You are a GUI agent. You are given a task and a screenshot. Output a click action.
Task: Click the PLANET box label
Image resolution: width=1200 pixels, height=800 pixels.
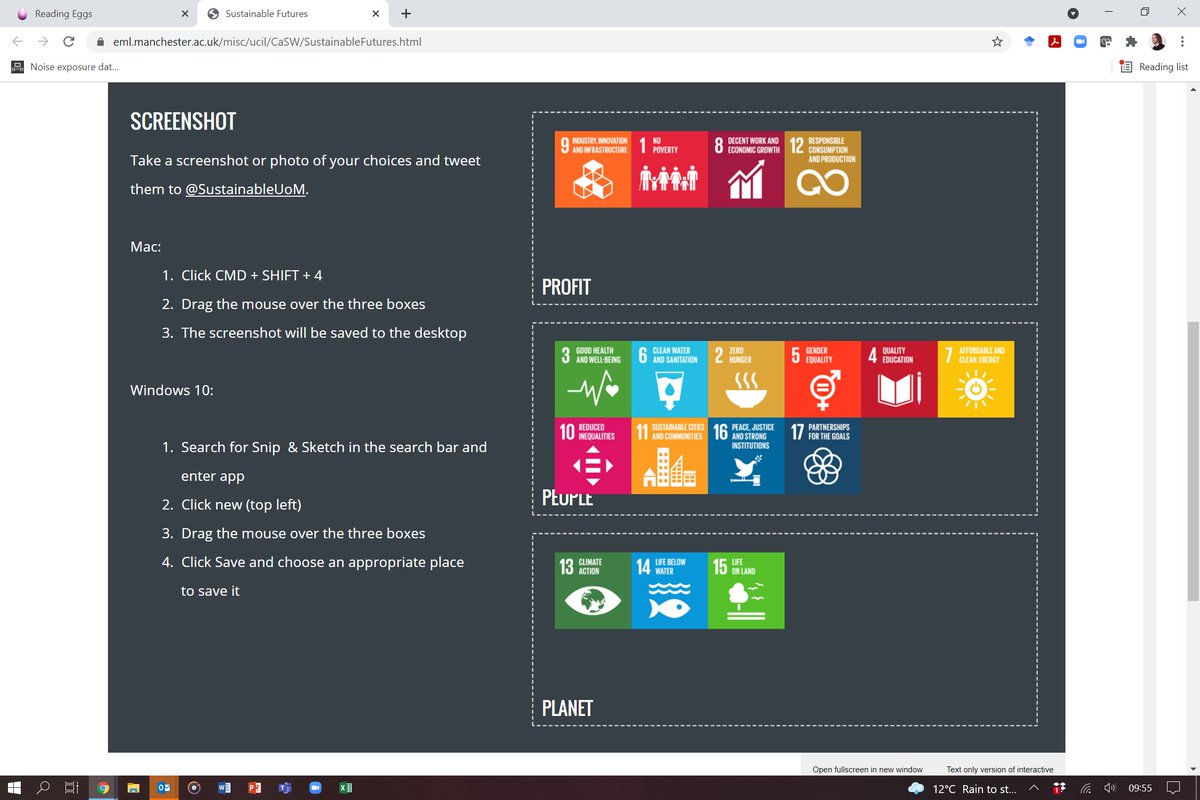567,709
